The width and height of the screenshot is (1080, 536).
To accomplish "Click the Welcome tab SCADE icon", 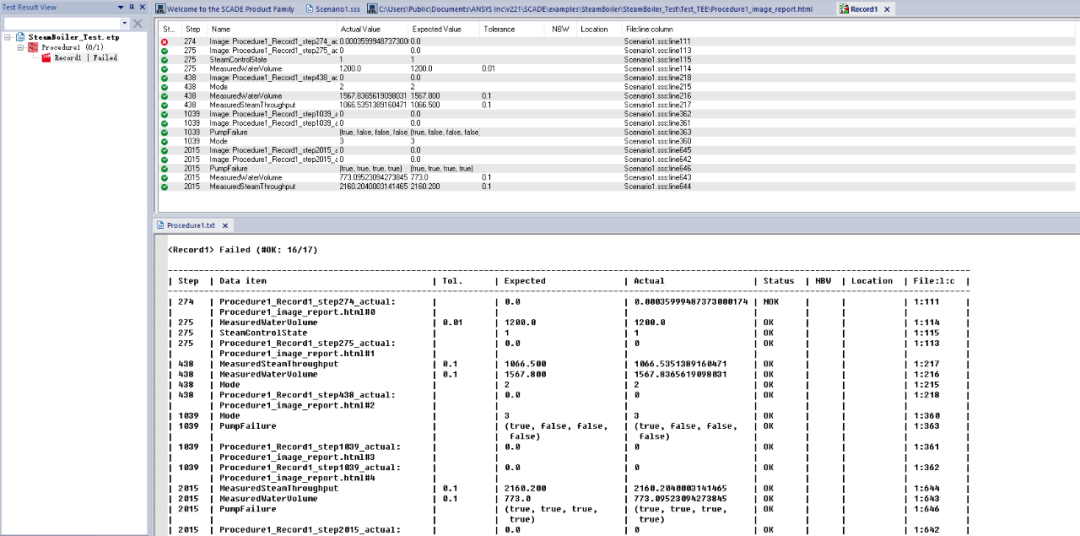I will coord(160,9).
